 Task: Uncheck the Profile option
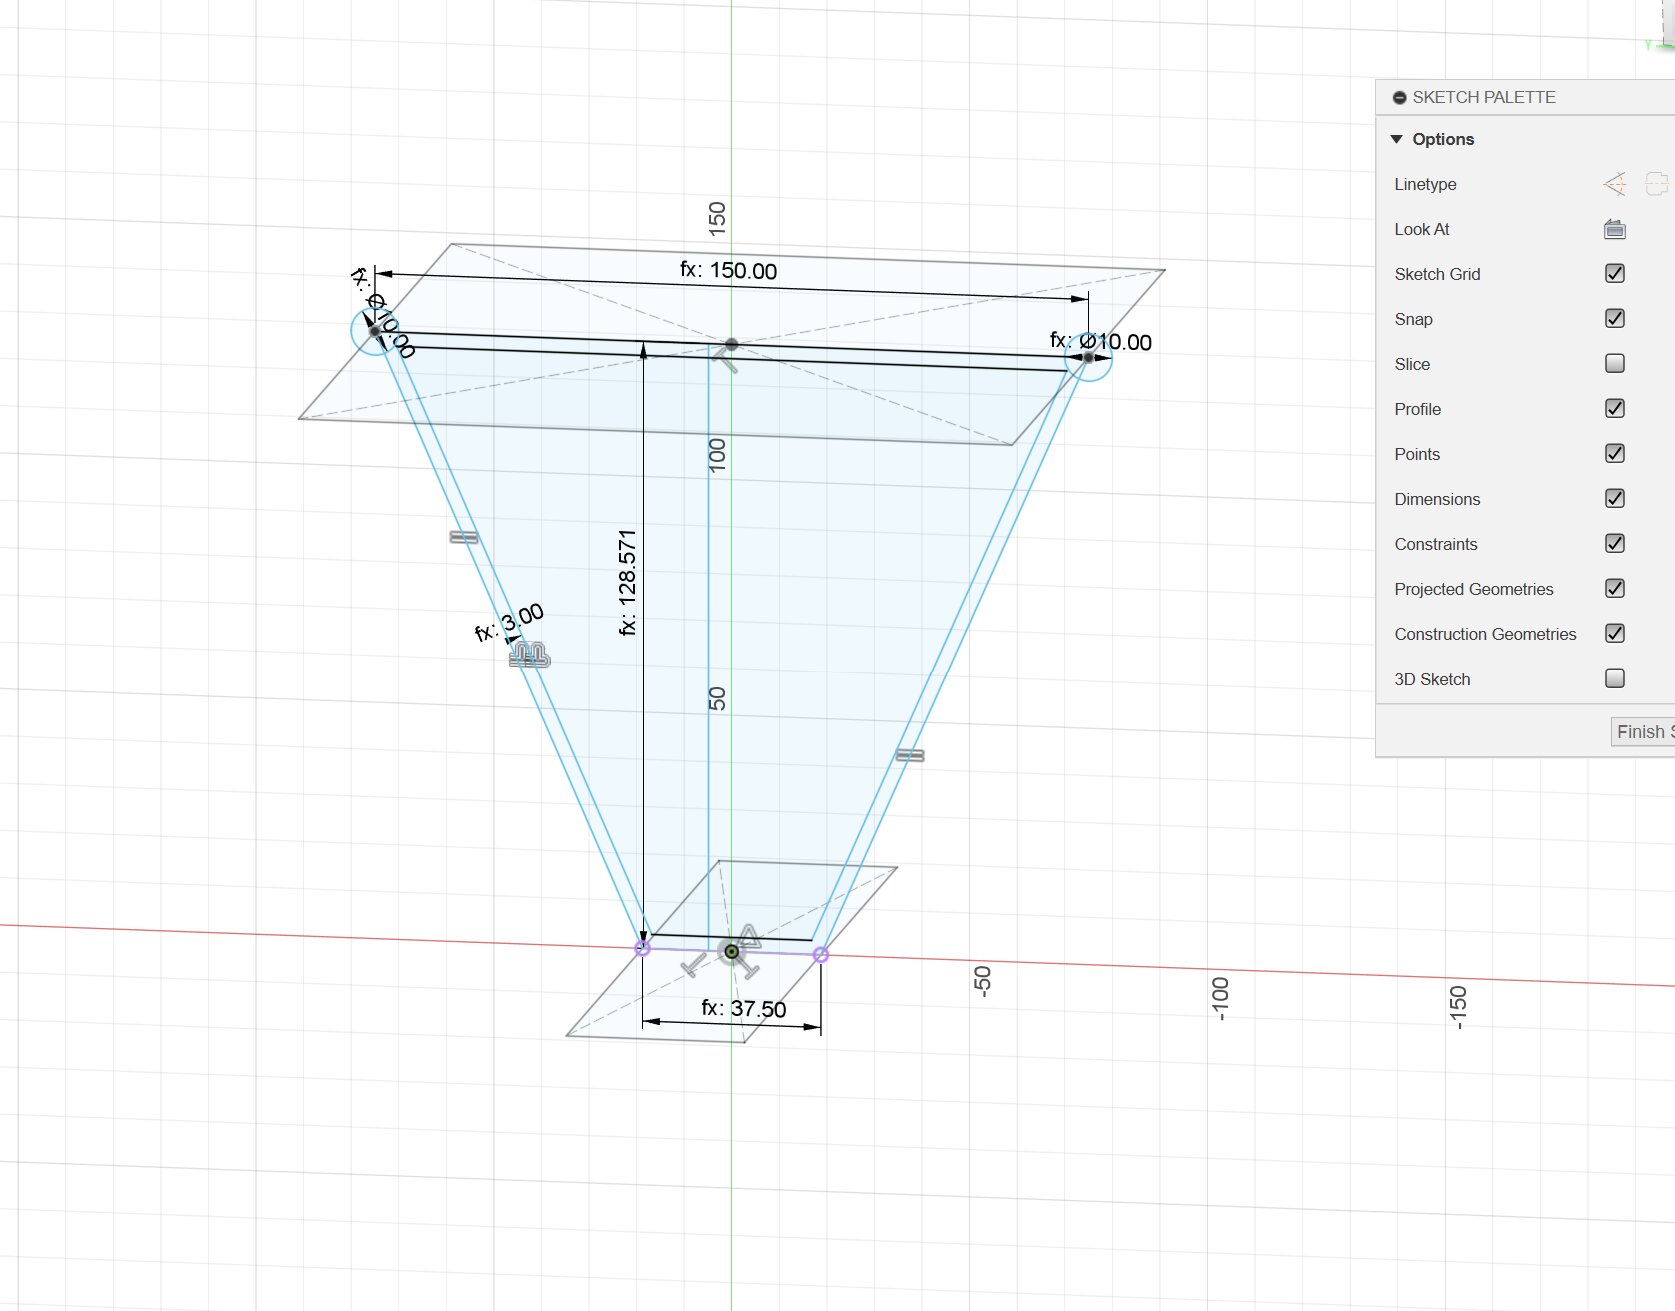point(1614,408)
